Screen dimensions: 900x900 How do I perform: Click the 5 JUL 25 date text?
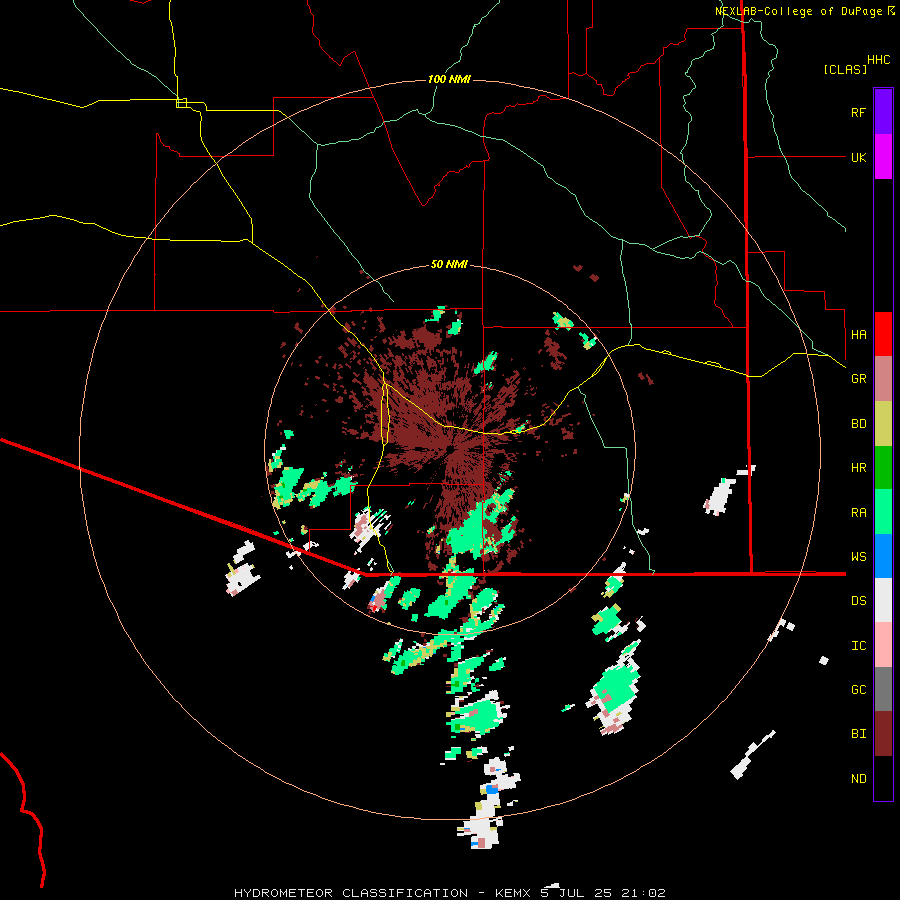[x=576, y=893]
